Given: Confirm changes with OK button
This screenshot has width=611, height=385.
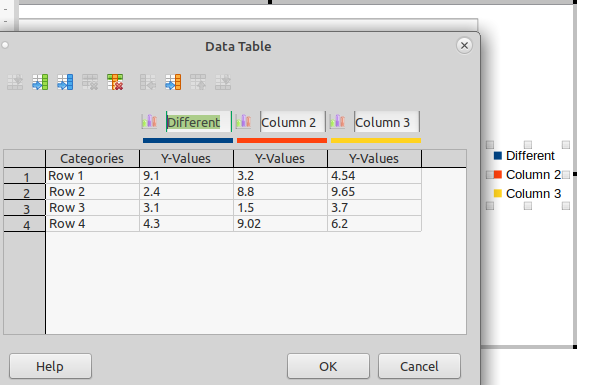Looking at the screenshot, I should pos(328,366).
